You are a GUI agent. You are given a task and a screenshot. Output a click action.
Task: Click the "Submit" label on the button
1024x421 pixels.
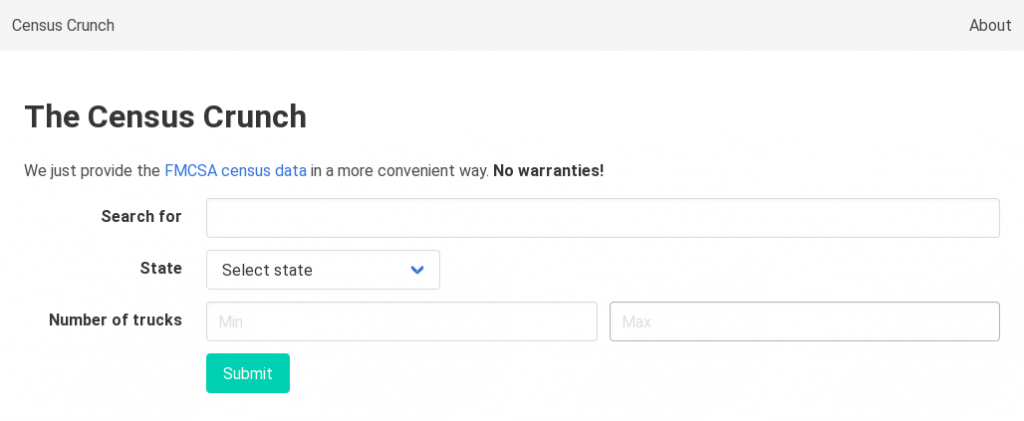(x=247, y=373)
